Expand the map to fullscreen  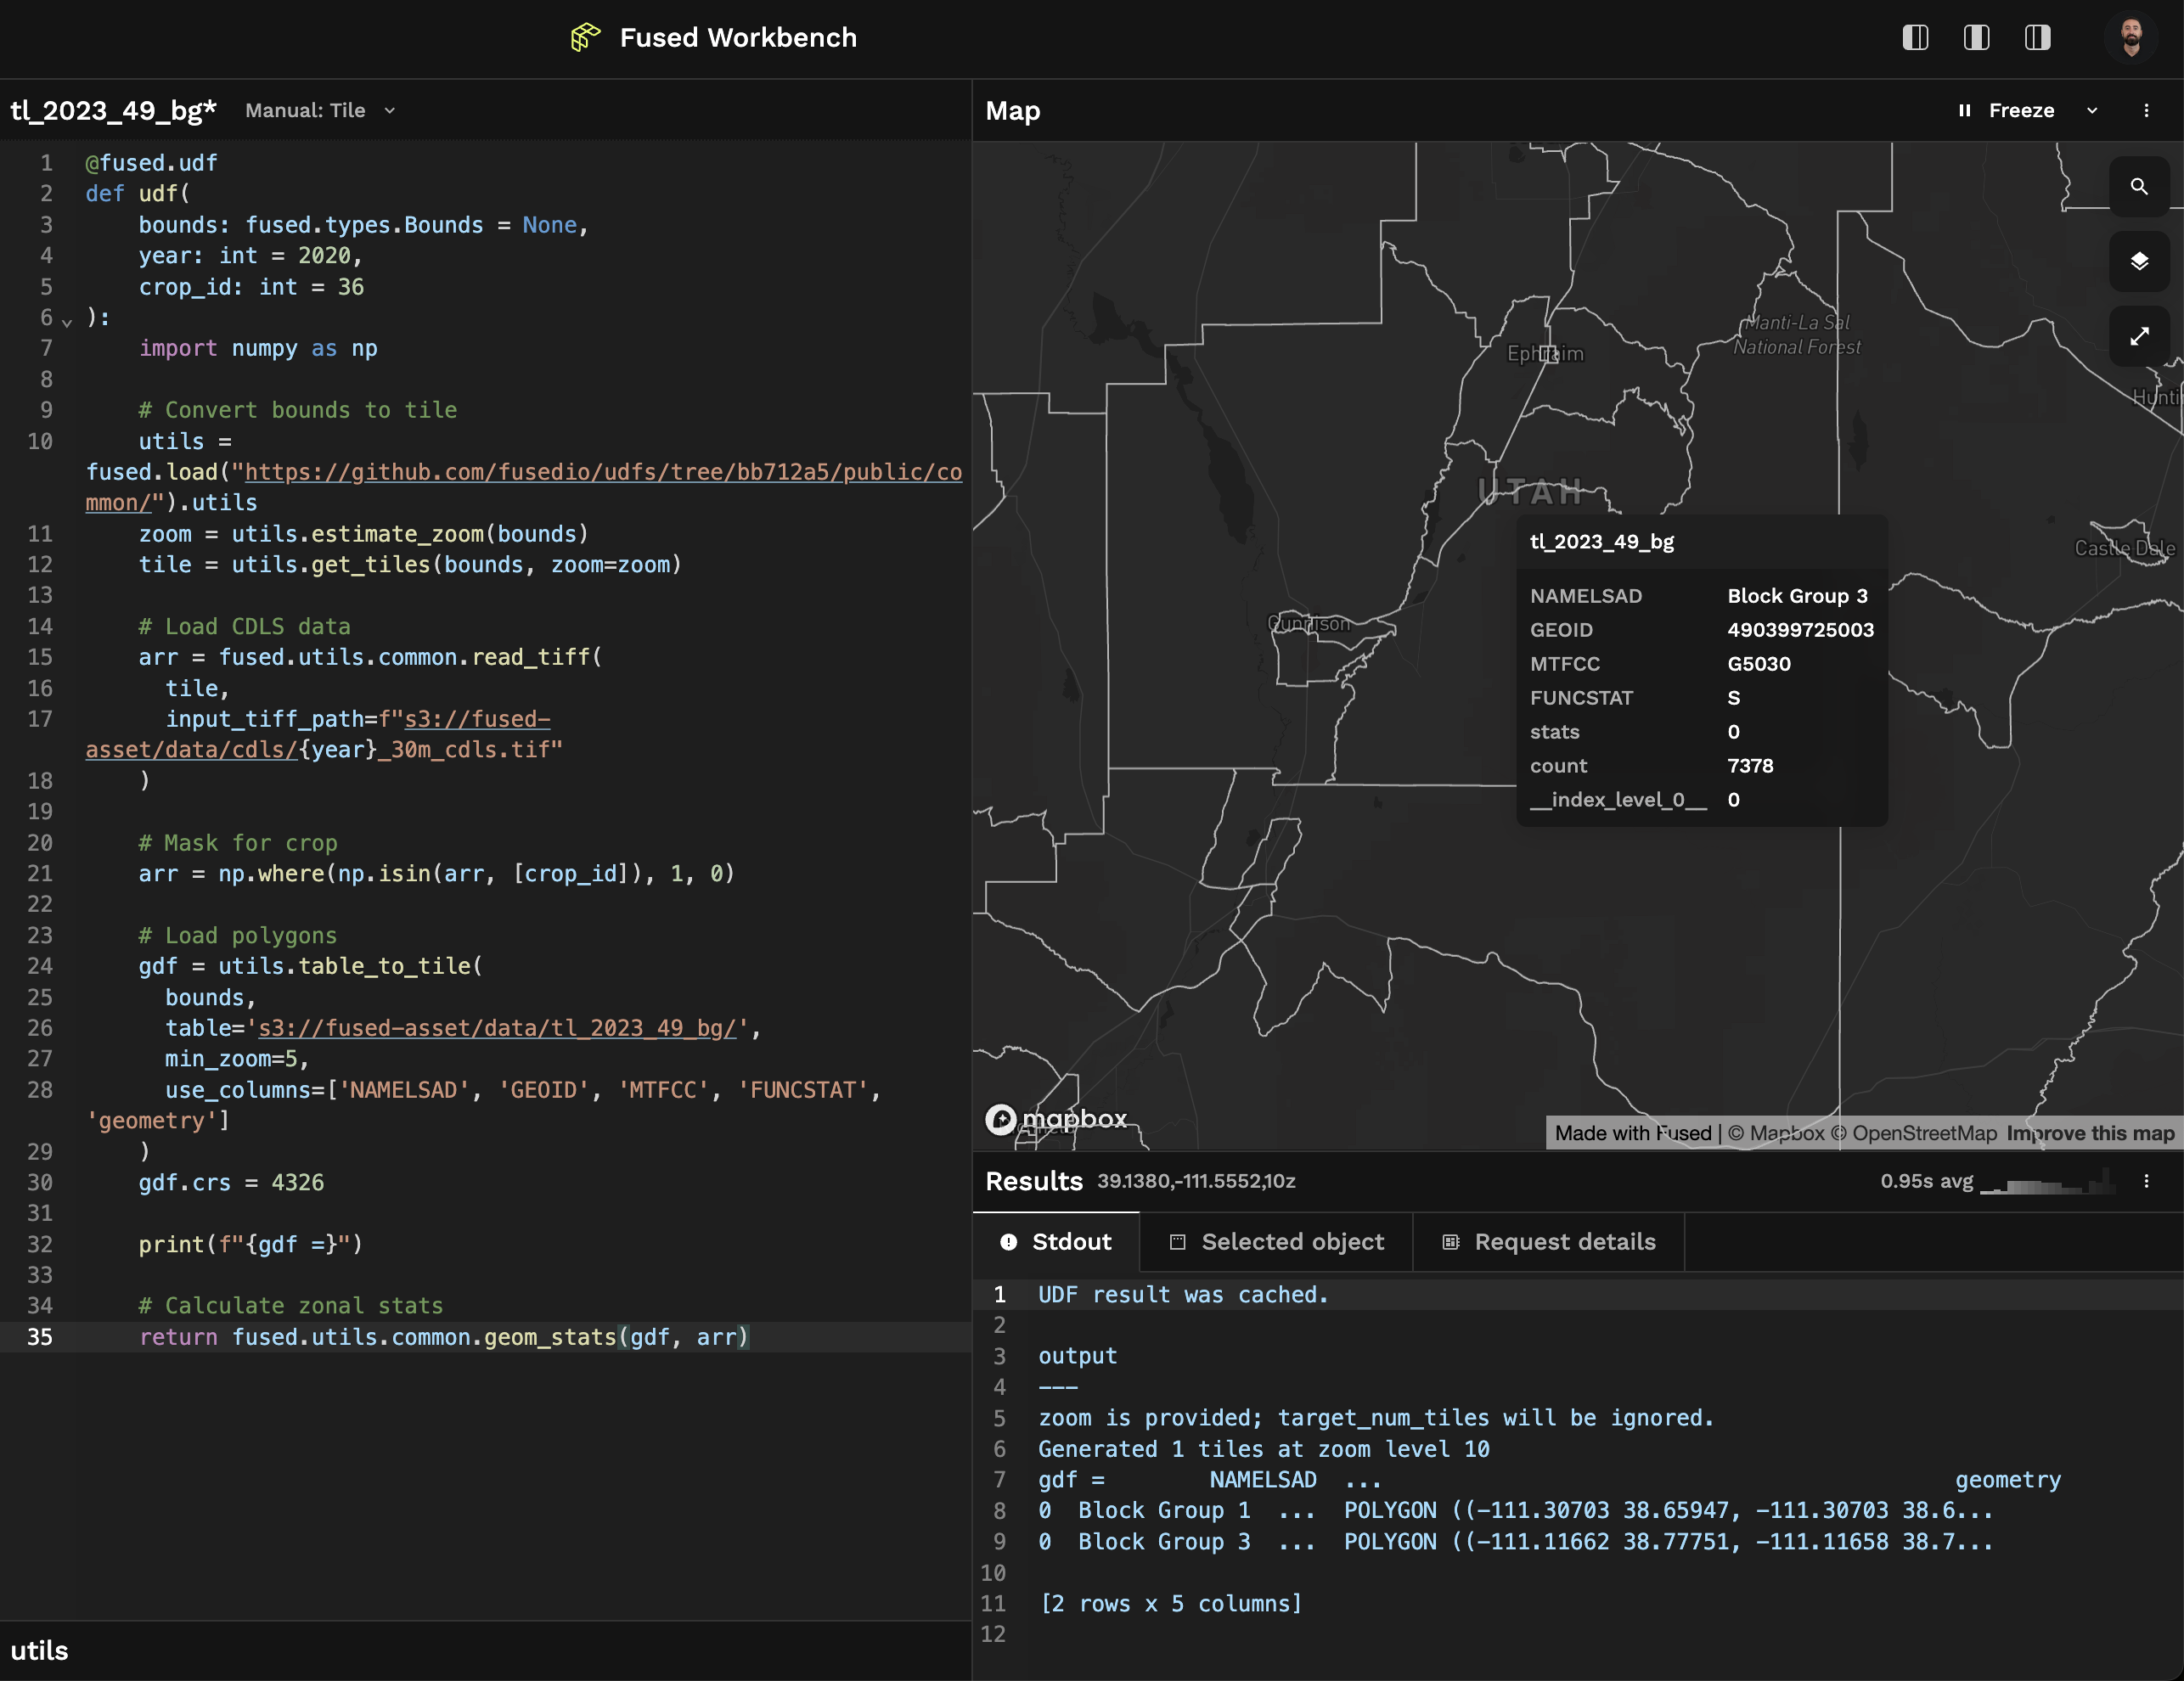point(2139,336)
